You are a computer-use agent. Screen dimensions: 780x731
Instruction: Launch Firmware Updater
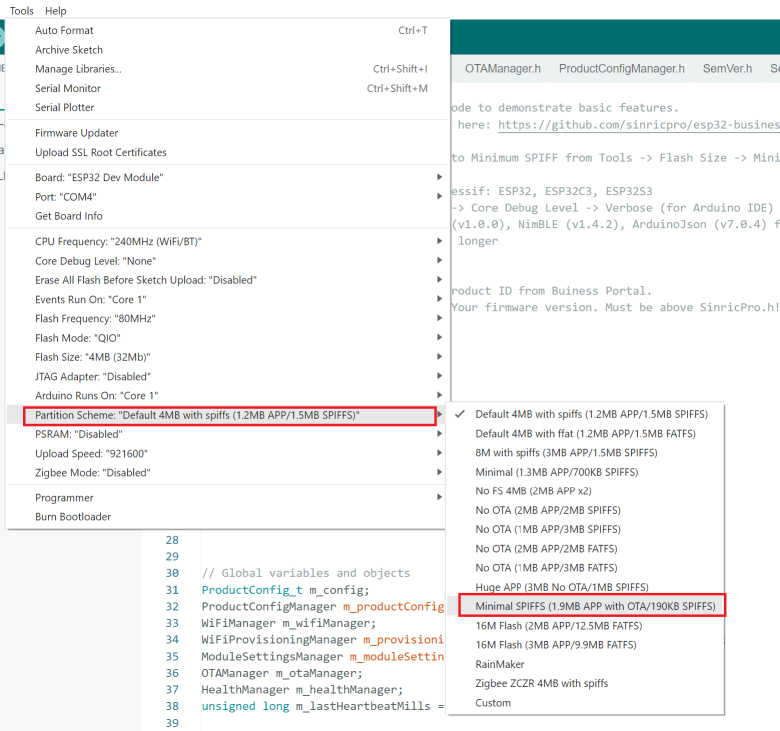coord(227,133)
